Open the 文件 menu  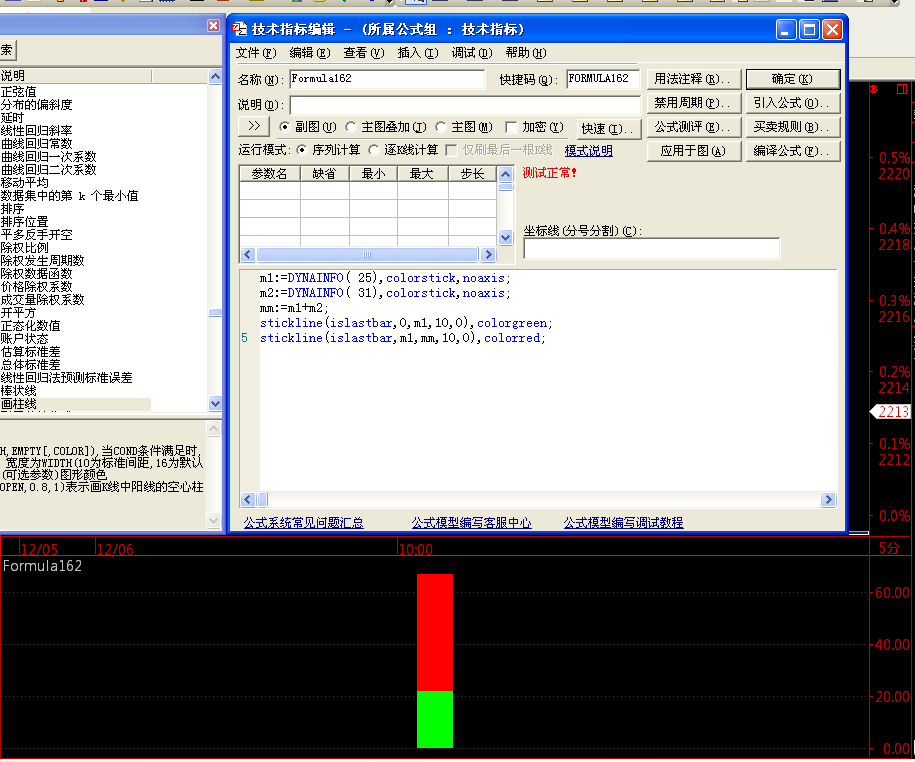tap(254, 53)
